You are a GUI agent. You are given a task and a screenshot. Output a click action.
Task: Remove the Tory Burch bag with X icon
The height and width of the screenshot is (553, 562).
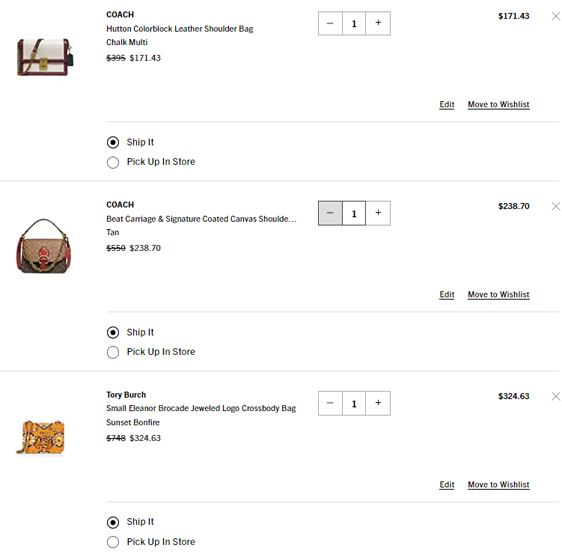click(556, 396)
